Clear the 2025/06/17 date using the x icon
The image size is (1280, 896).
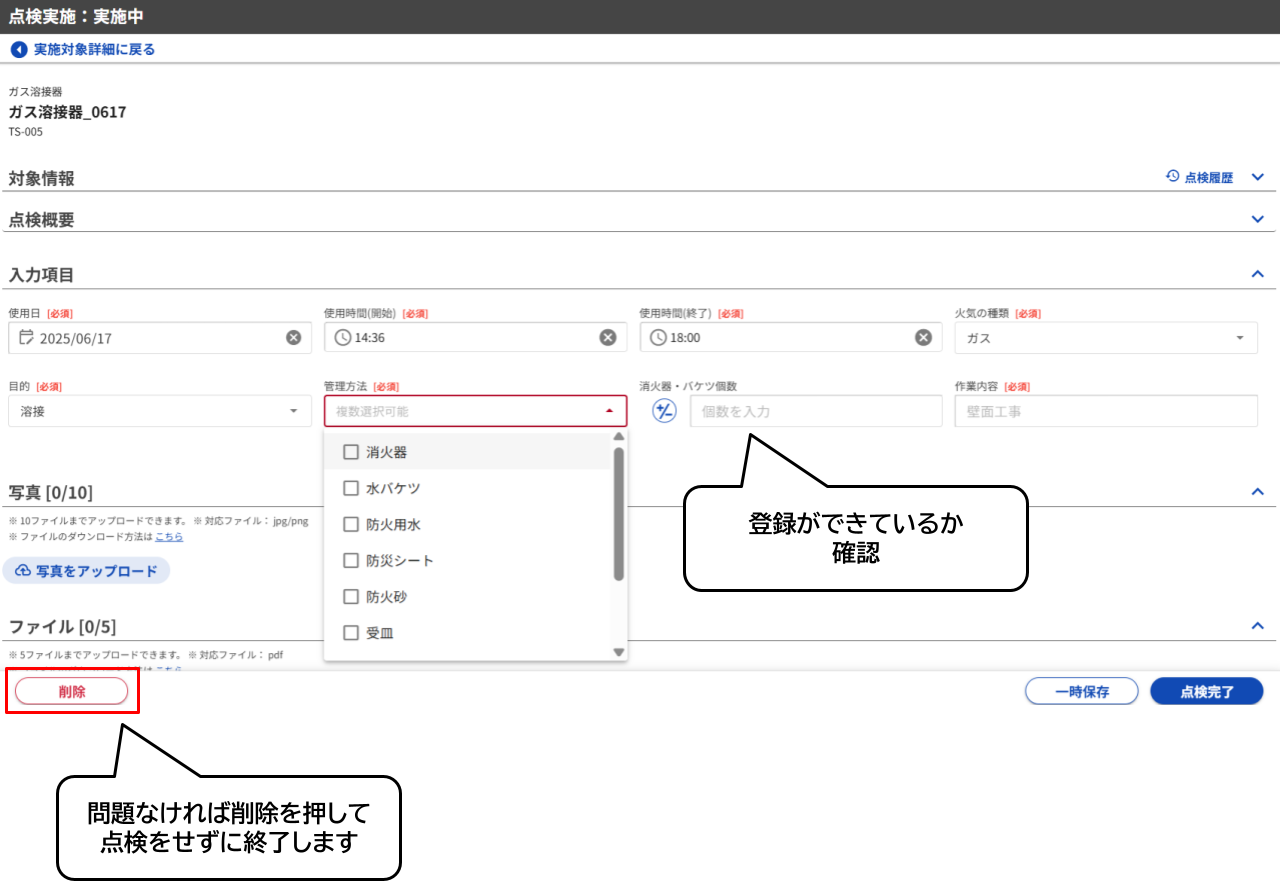pos(293,337)
